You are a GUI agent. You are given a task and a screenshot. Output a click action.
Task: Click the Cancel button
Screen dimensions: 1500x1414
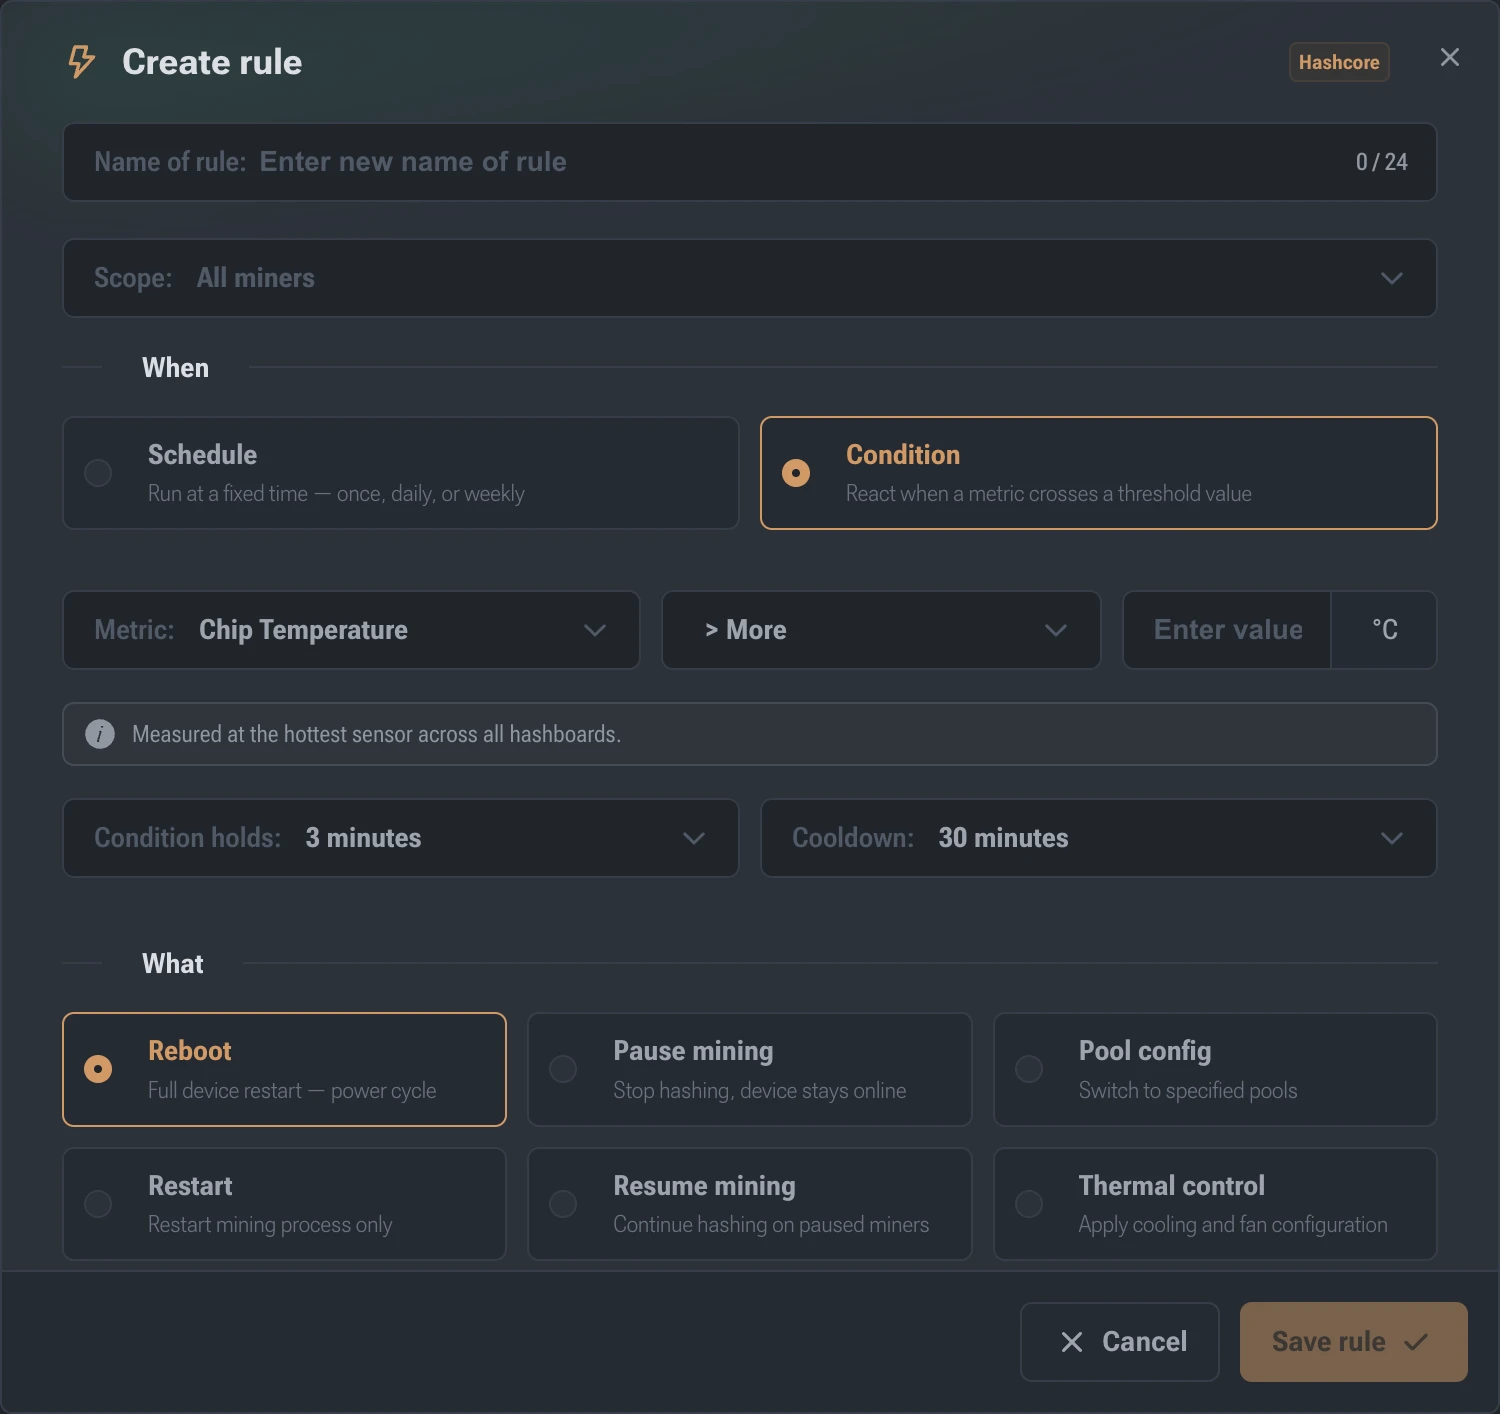pos(1120,1342)
